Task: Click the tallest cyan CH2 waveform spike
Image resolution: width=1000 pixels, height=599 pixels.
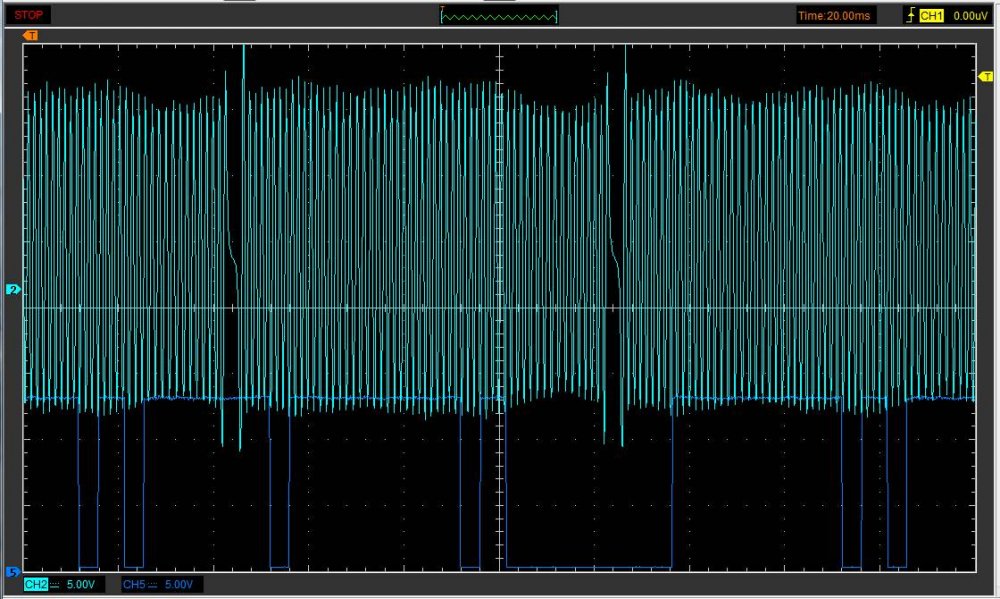Action: point(243,60)
